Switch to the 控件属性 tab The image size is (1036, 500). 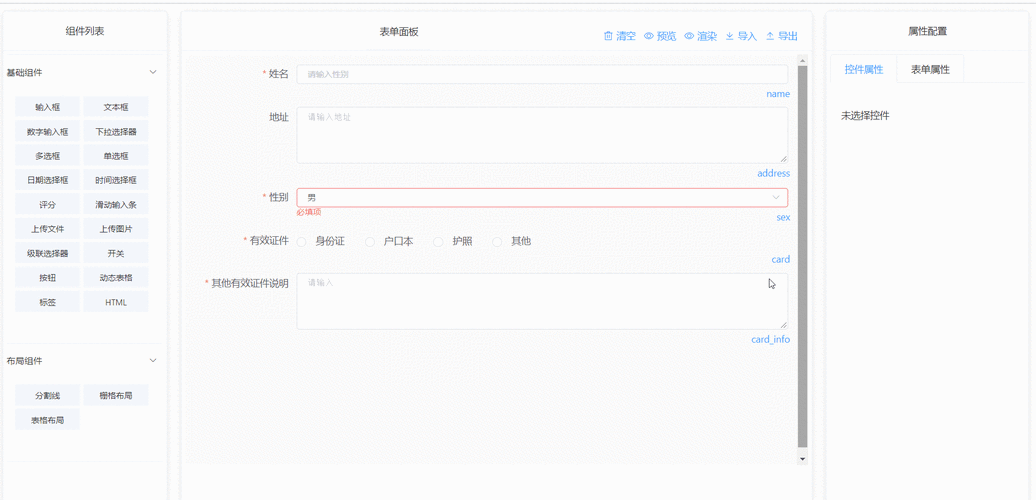[x=863, y=70]
